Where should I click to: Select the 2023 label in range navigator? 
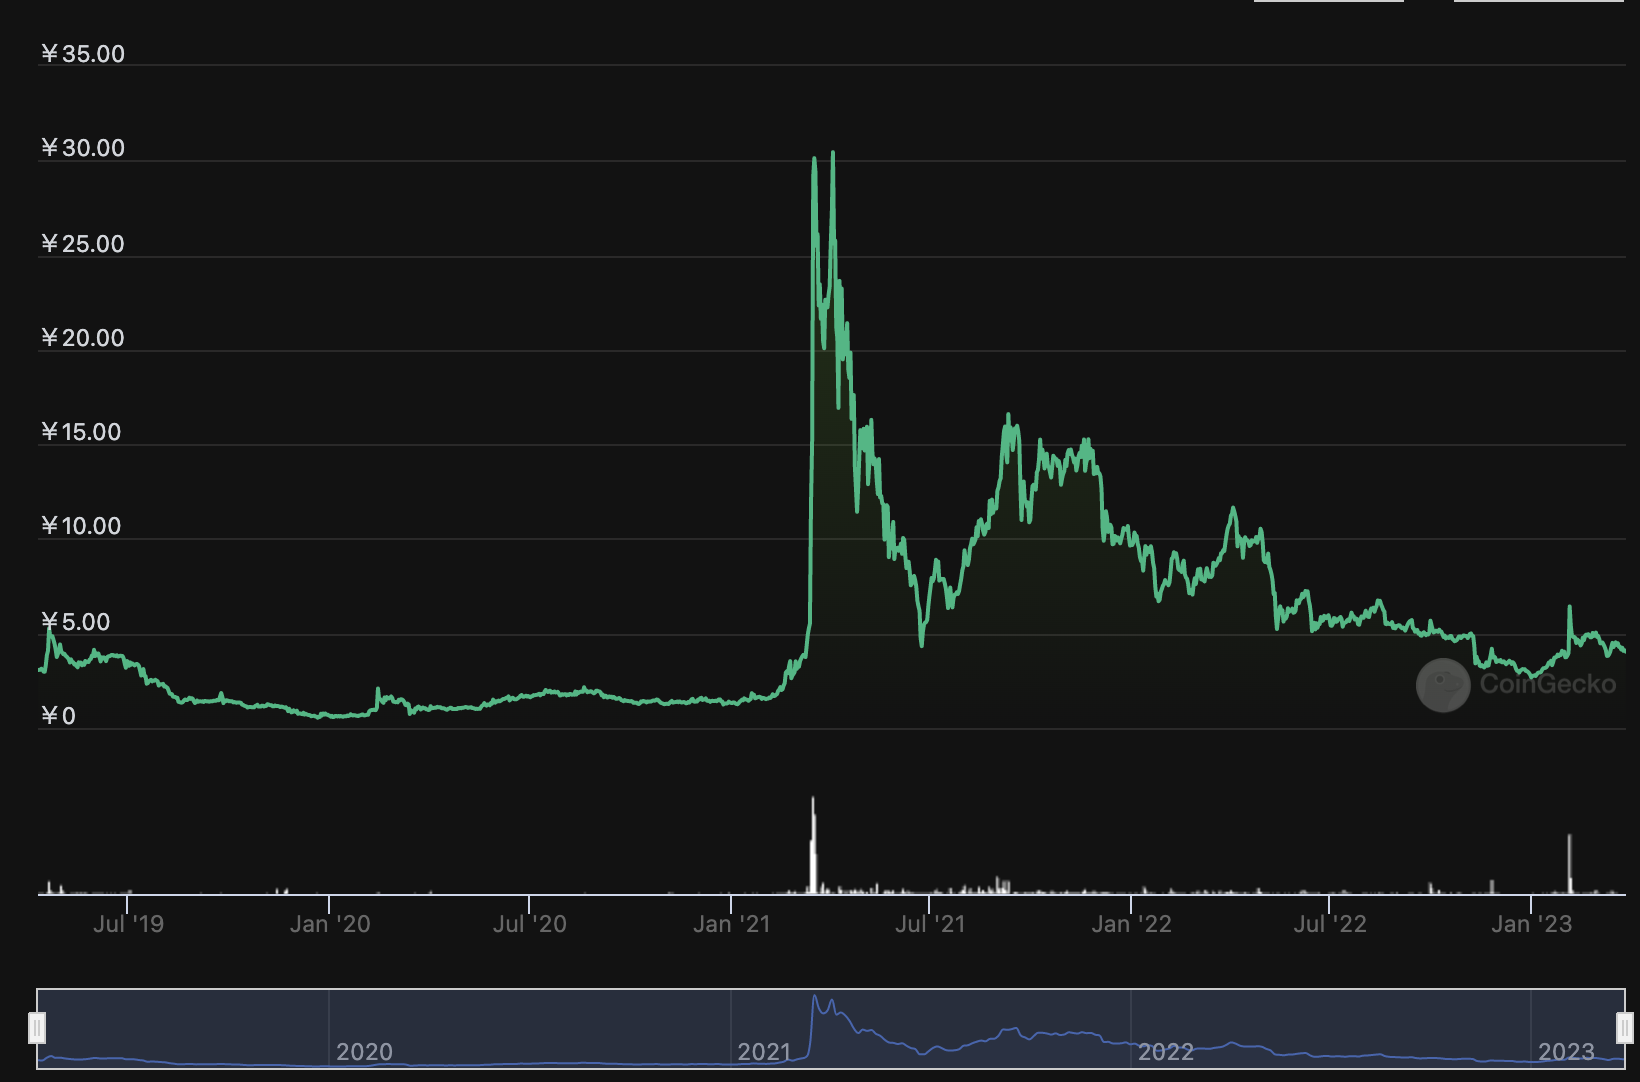coord(1566,1052)
